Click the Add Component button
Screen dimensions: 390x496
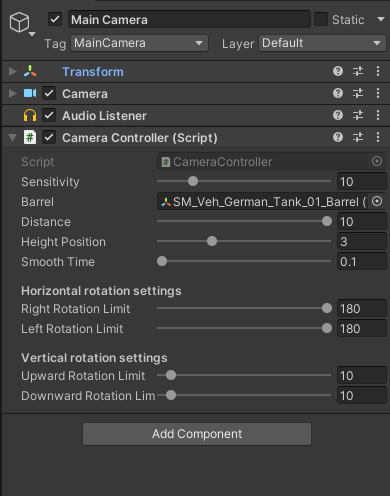tap(197, 434)
